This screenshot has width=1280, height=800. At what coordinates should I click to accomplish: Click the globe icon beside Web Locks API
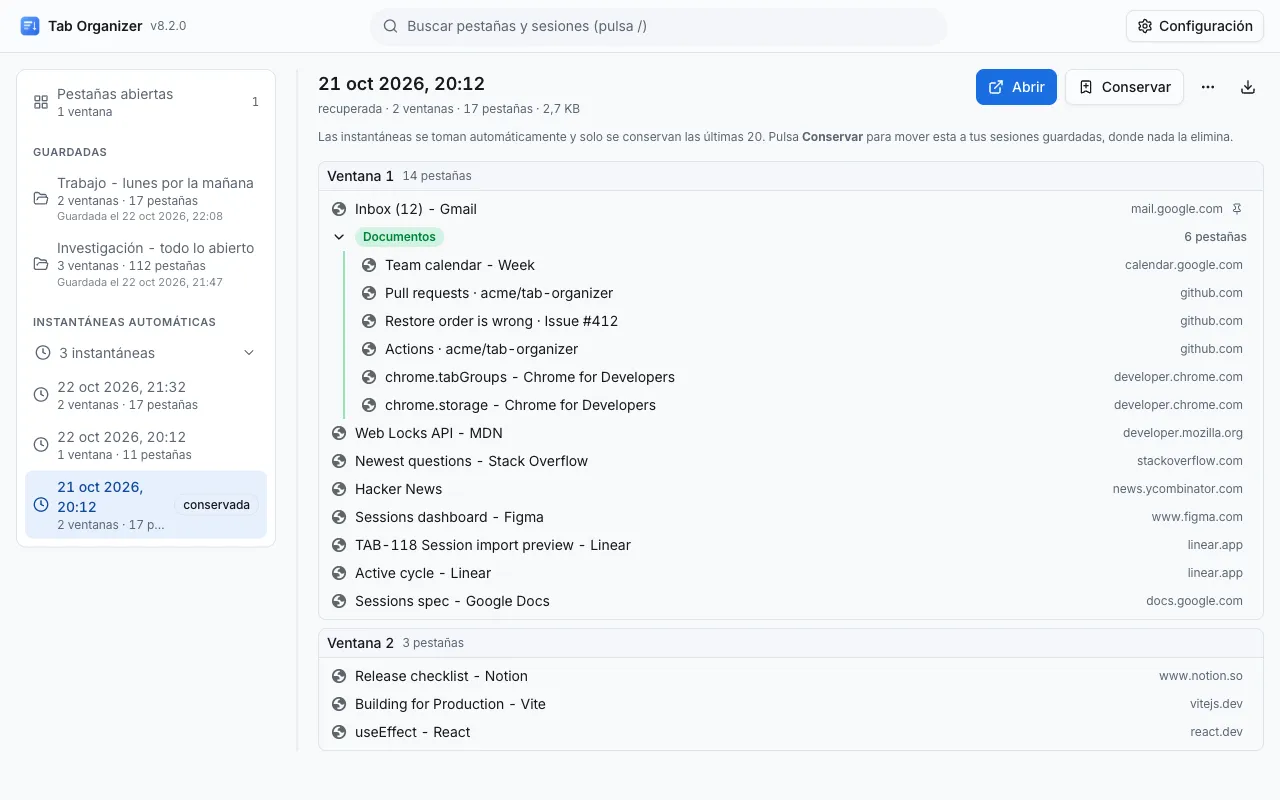coord(339,433)
